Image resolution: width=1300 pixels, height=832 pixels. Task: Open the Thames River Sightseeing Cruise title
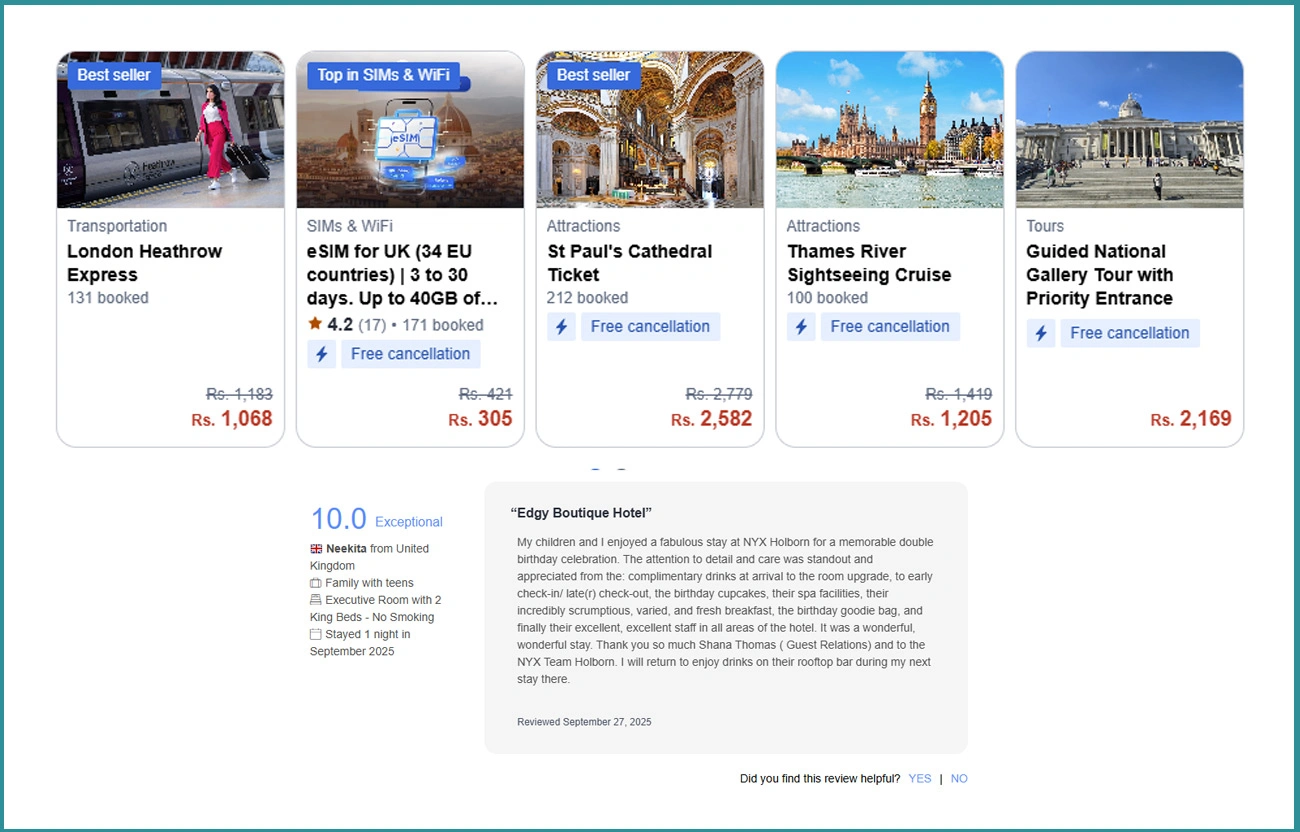pos(868,263)
